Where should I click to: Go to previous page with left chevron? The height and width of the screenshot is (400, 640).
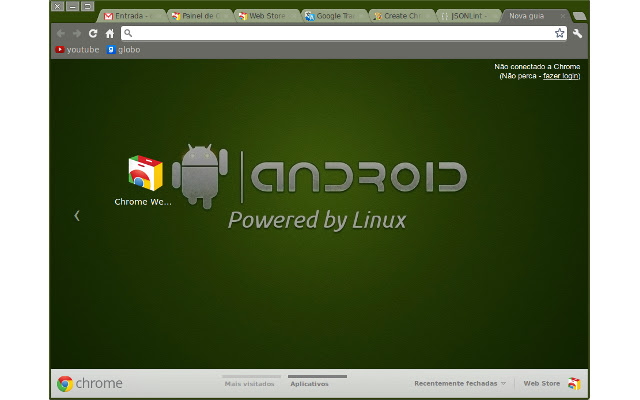(x=77, y=216)
